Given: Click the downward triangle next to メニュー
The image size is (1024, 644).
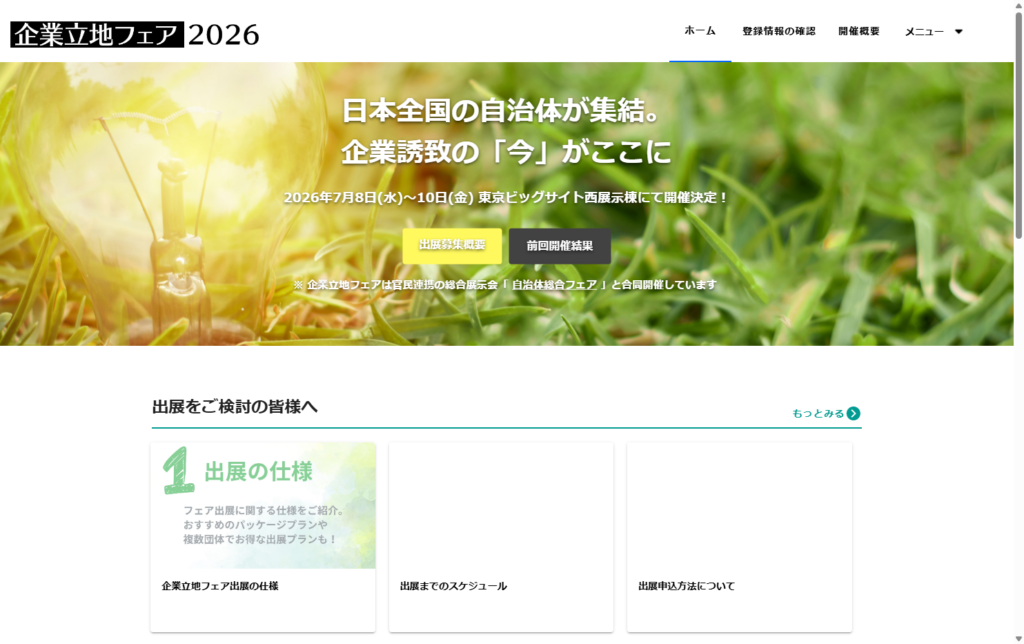Looking at the screenshot, I should coord(958,31).
